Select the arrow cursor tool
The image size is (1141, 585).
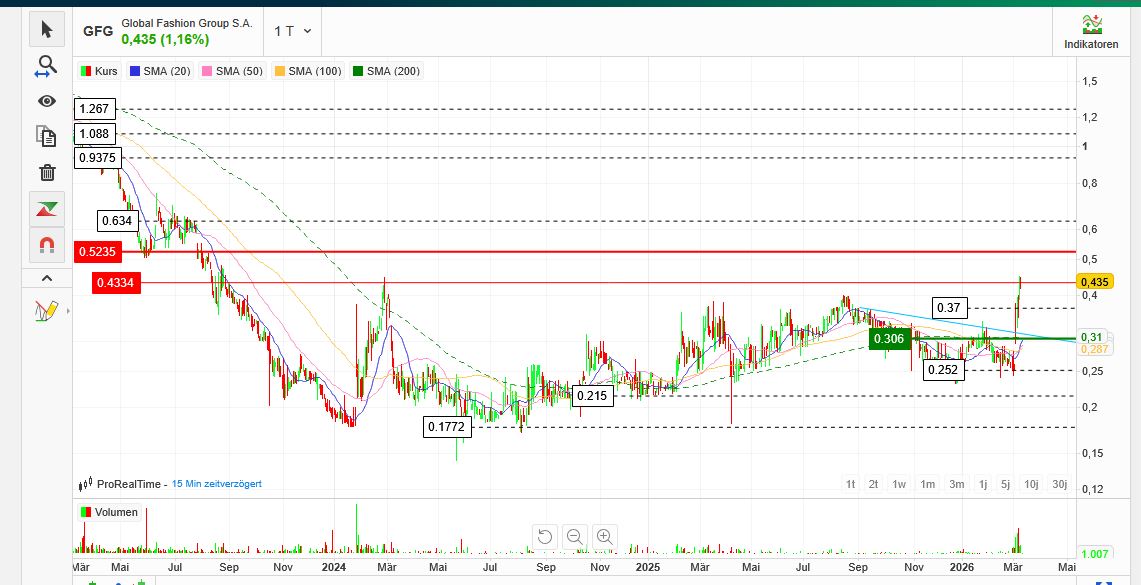[46, 30]
